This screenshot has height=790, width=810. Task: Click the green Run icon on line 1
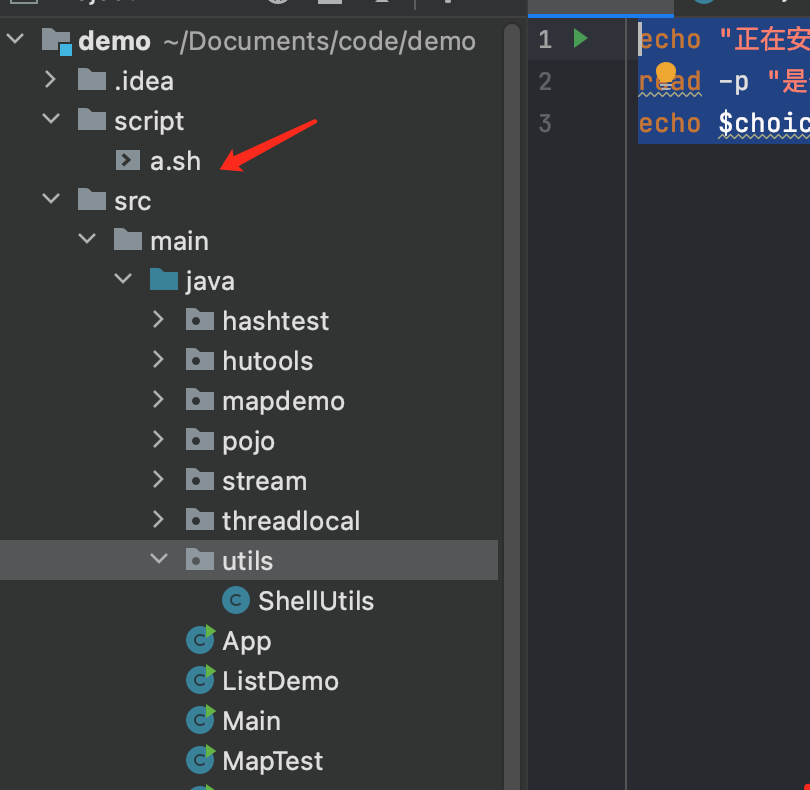tap(579, 38)
